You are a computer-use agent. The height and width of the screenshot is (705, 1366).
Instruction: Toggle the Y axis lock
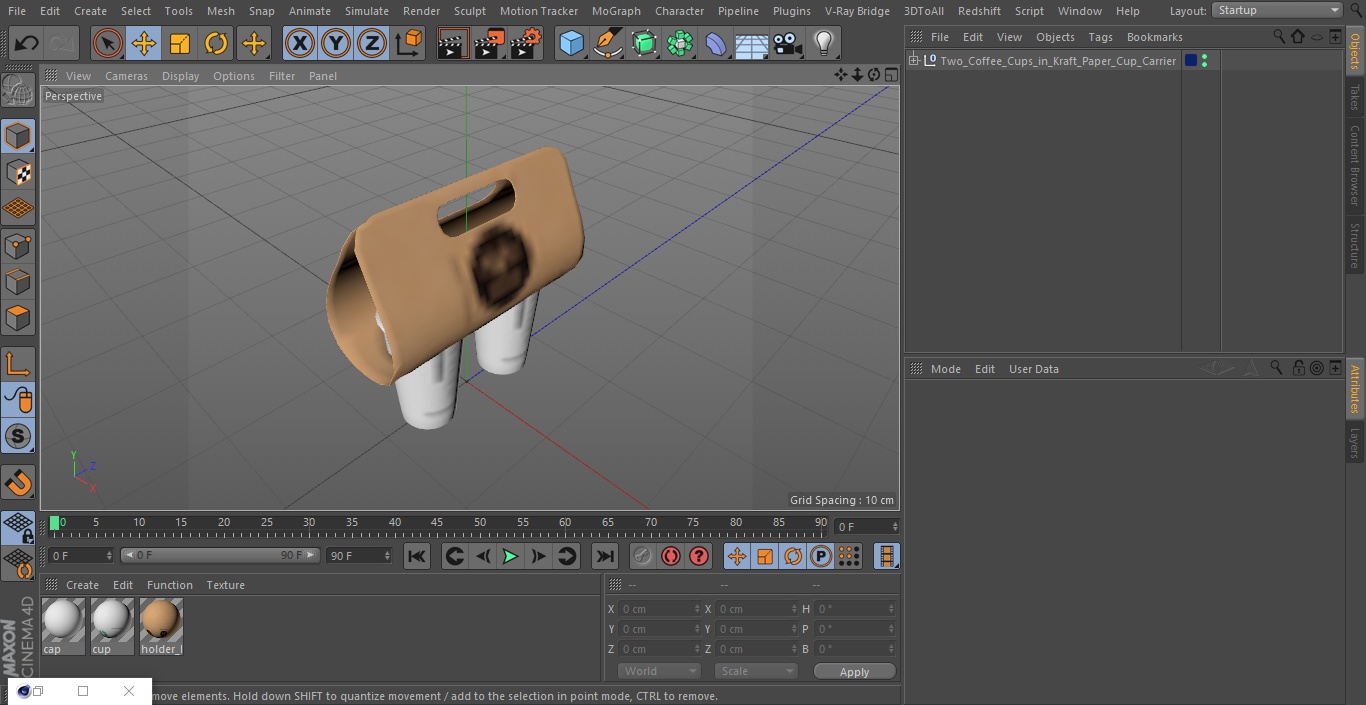coord(336,43)
